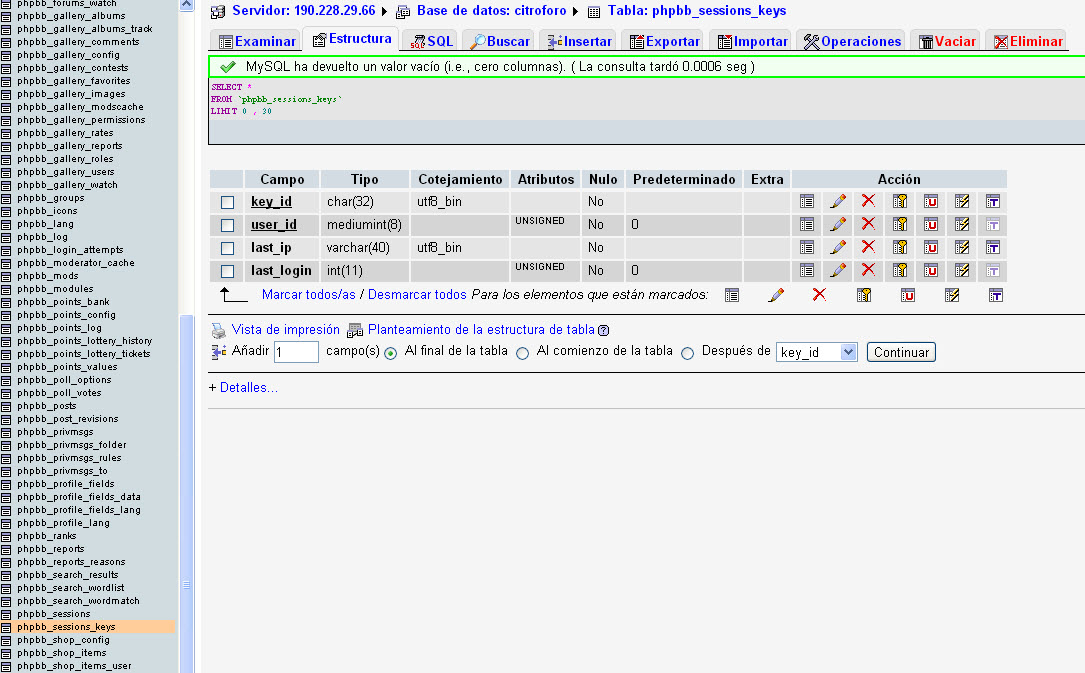Click primary key icon for last_ip row
1085x673 pixels.
tap(900, 247)
